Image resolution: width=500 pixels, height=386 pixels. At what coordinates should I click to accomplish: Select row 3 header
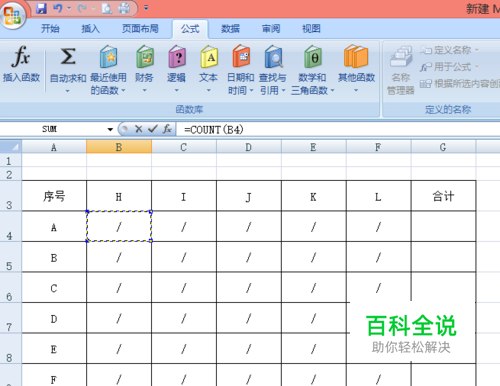[10, 196]
